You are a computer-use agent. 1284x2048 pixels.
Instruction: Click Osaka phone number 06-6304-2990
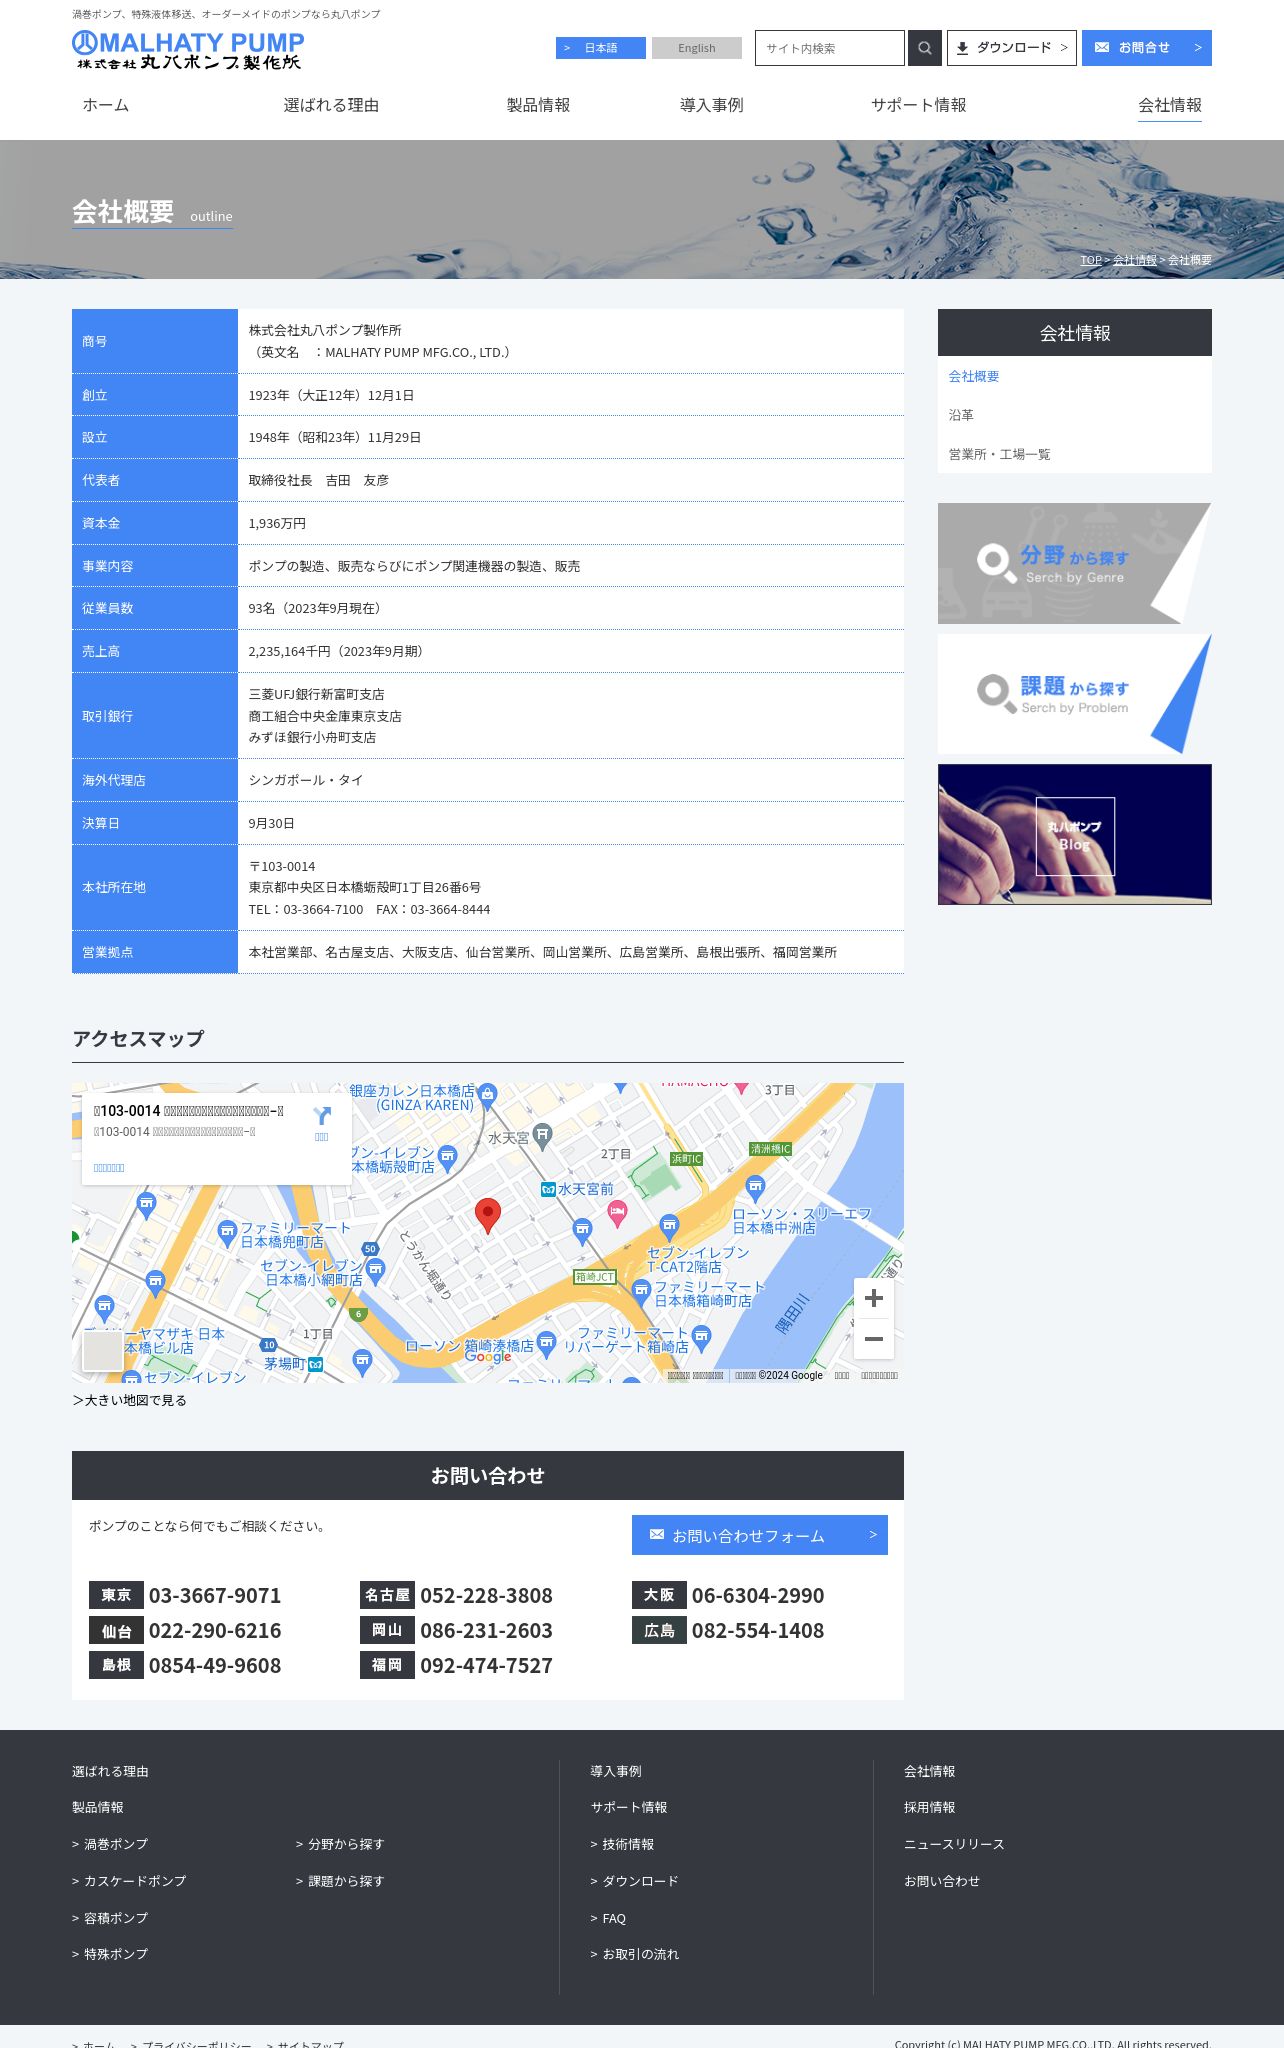click(758, 1595)
